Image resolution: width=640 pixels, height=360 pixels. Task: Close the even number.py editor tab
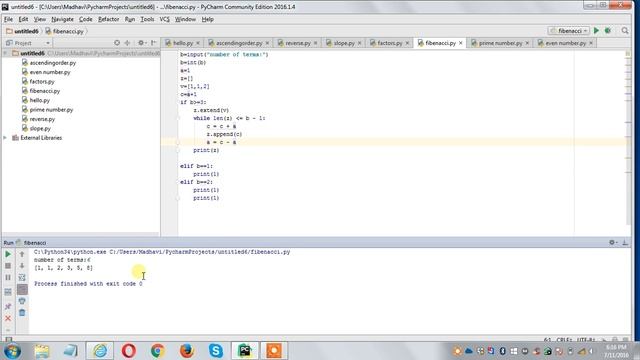click(591, 43)
